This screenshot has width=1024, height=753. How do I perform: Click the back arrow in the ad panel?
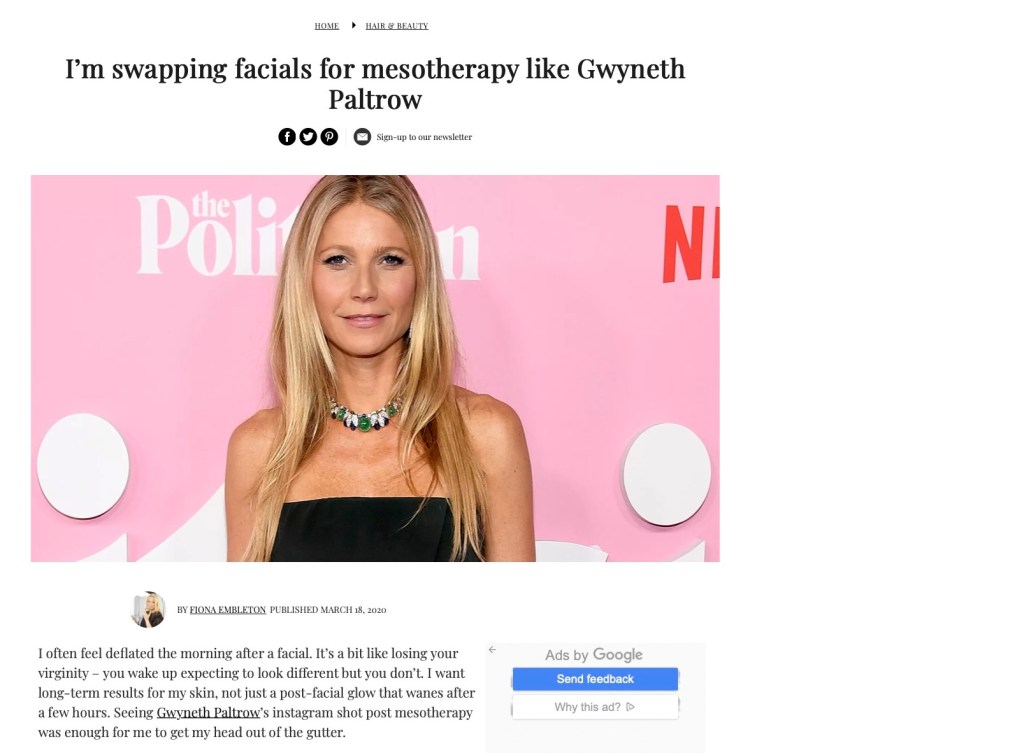click(x=492, y=649)
